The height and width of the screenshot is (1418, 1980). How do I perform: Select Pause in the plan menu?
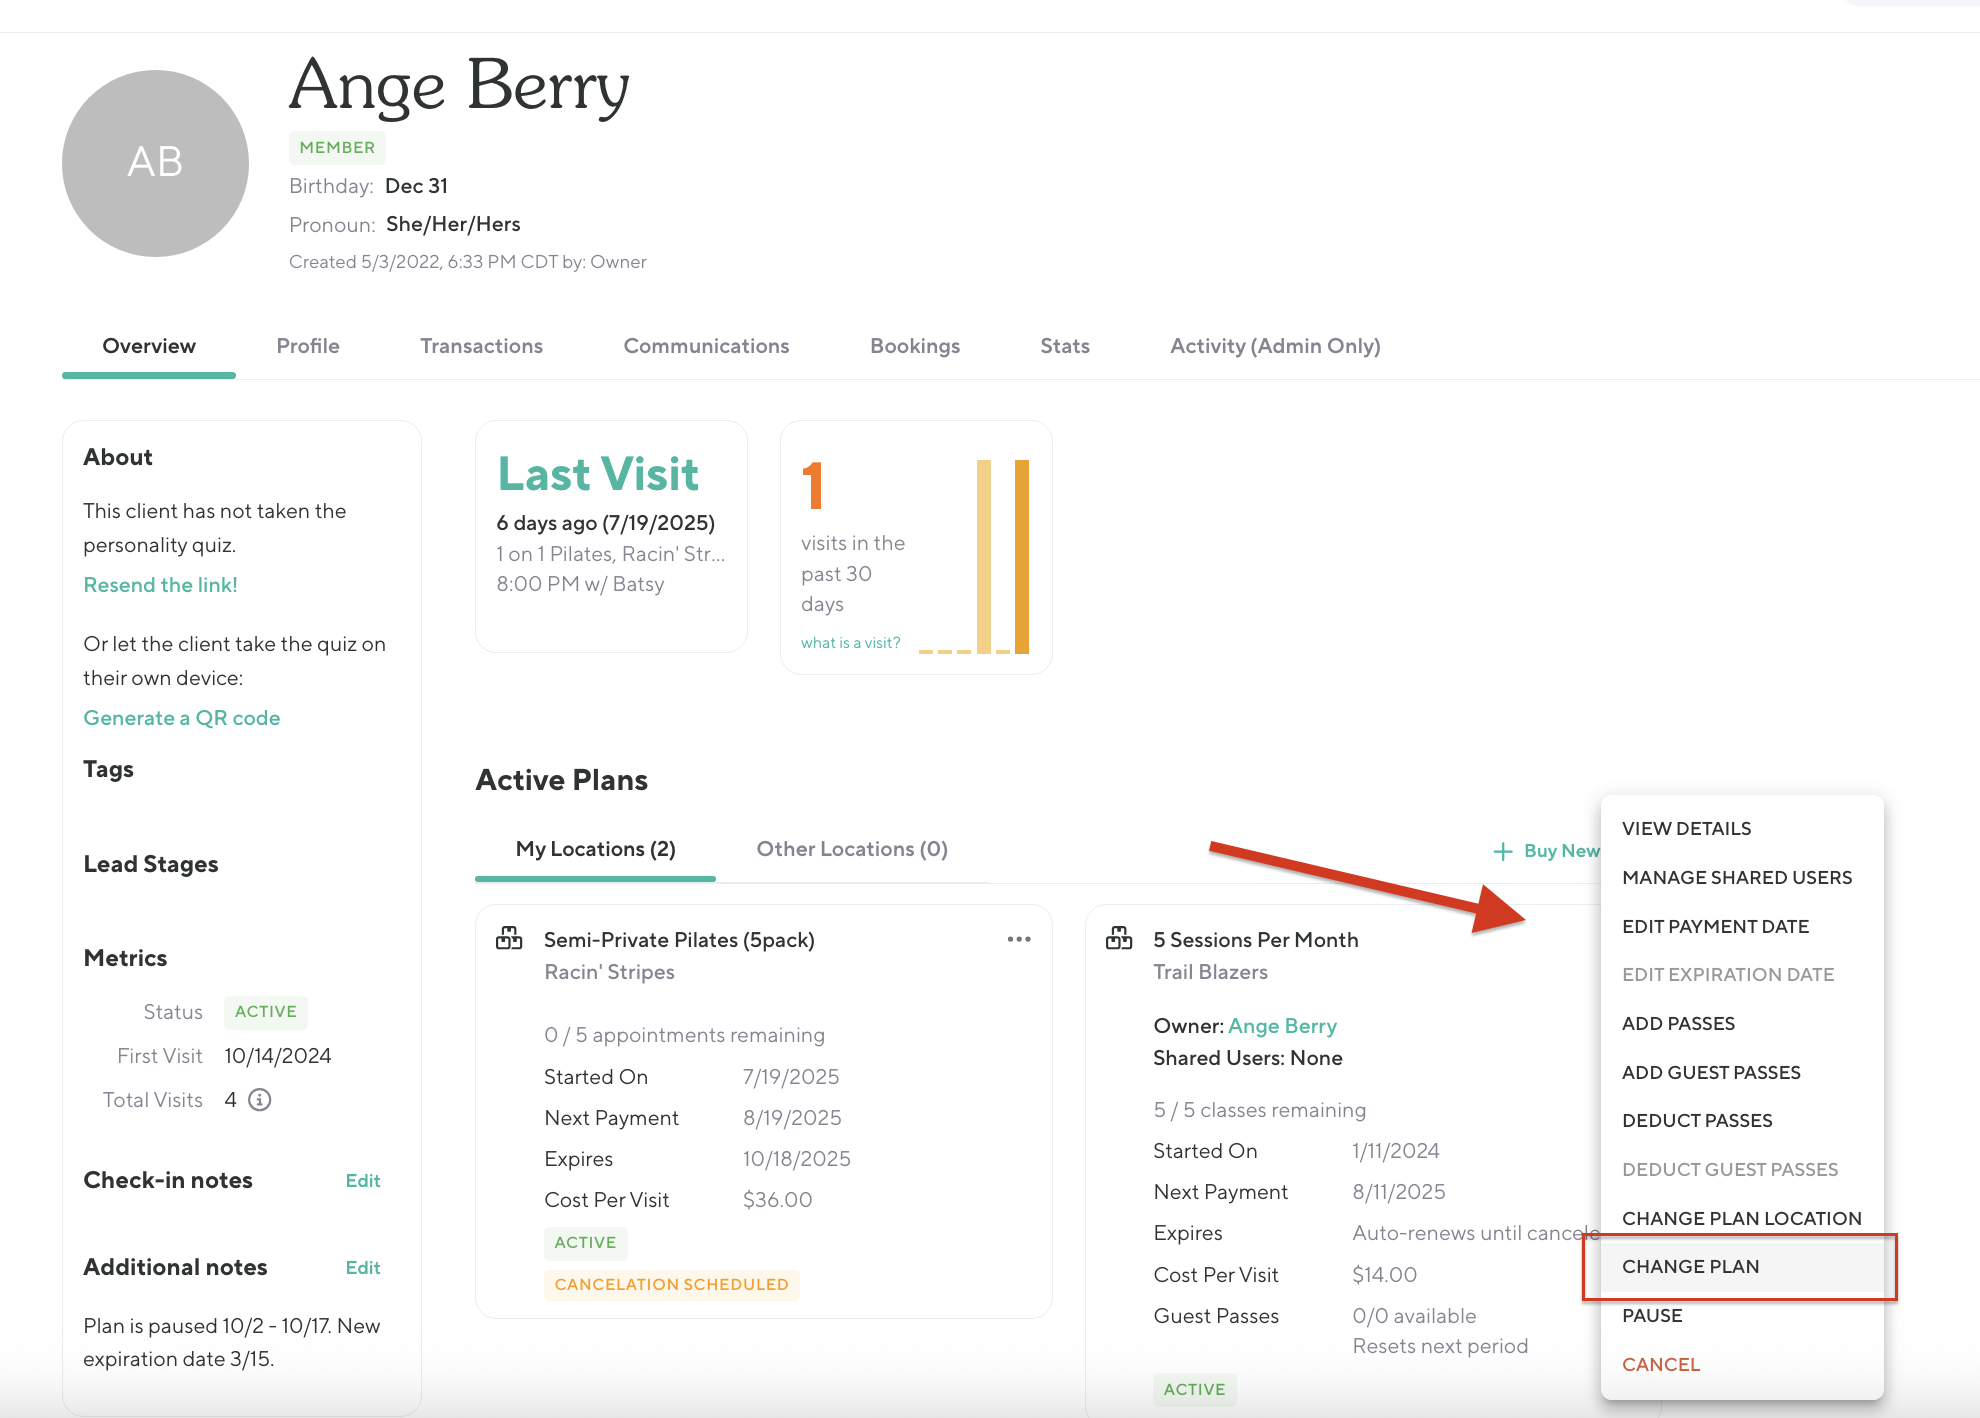point(1652,1315)
